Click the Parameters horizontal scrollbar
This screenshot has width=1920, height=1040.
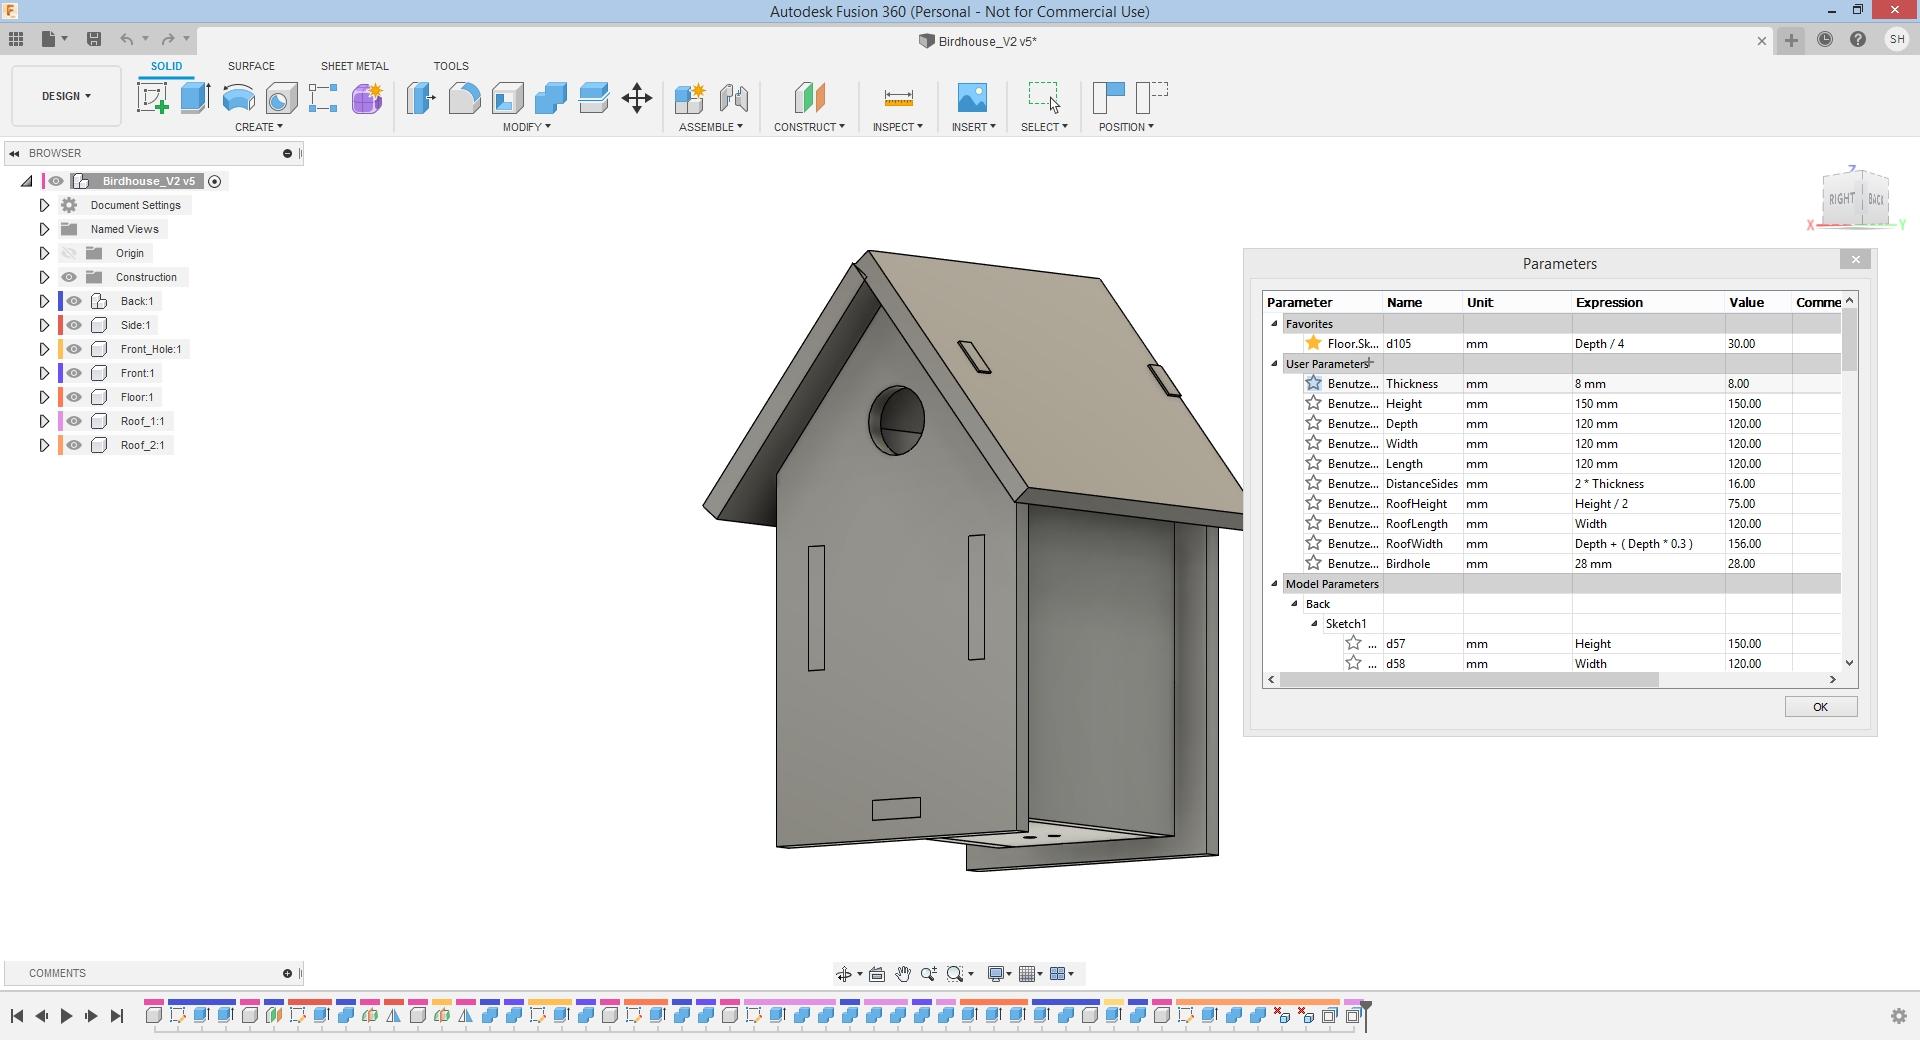coord(1468,680)
